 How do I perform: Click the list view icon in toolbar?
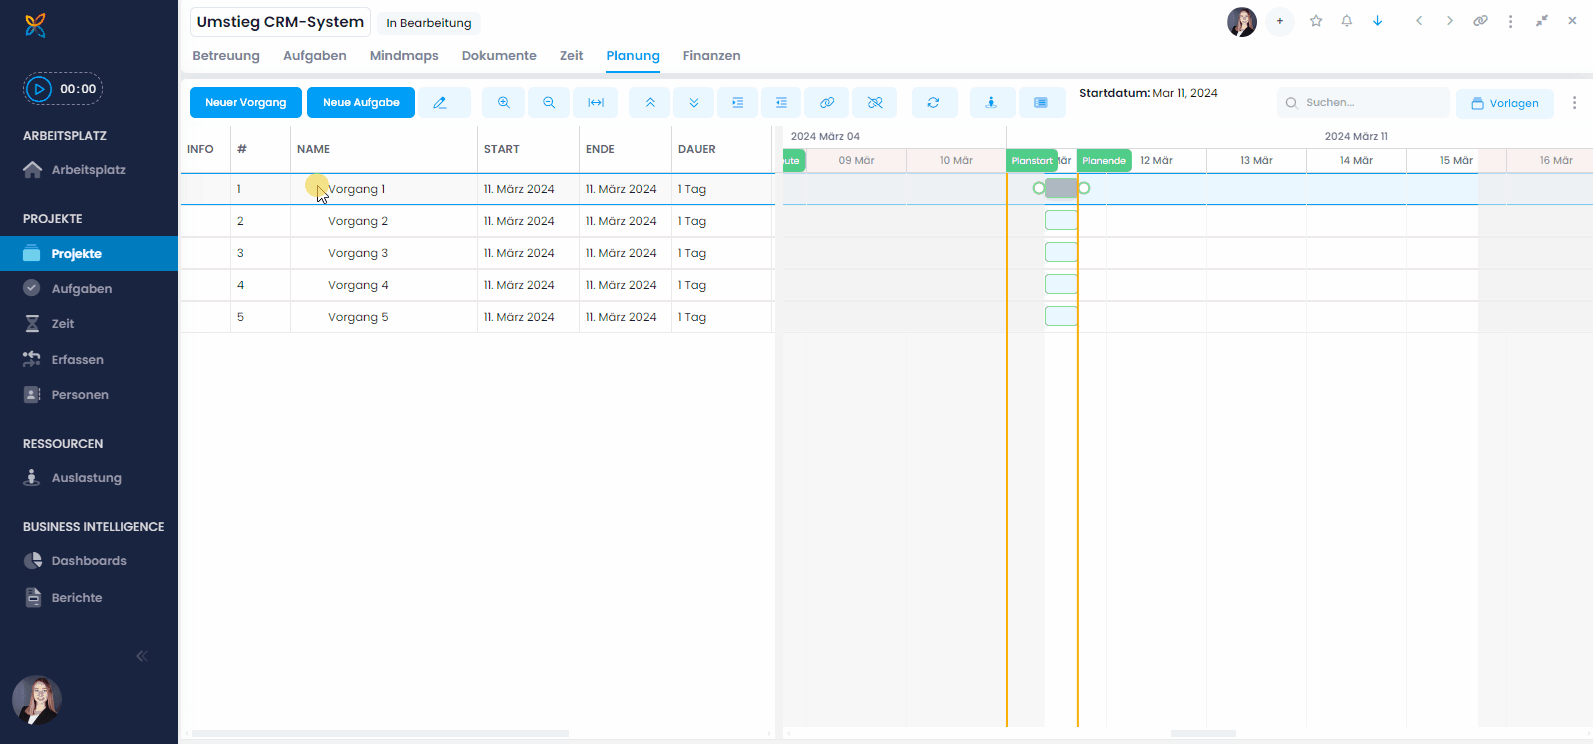click(x=1041, y=102)
